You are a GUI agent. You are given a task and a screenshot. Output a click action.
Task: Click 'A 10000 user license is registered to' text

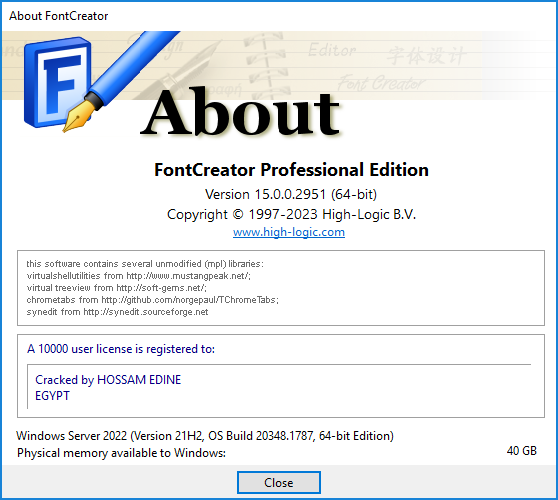121,349
